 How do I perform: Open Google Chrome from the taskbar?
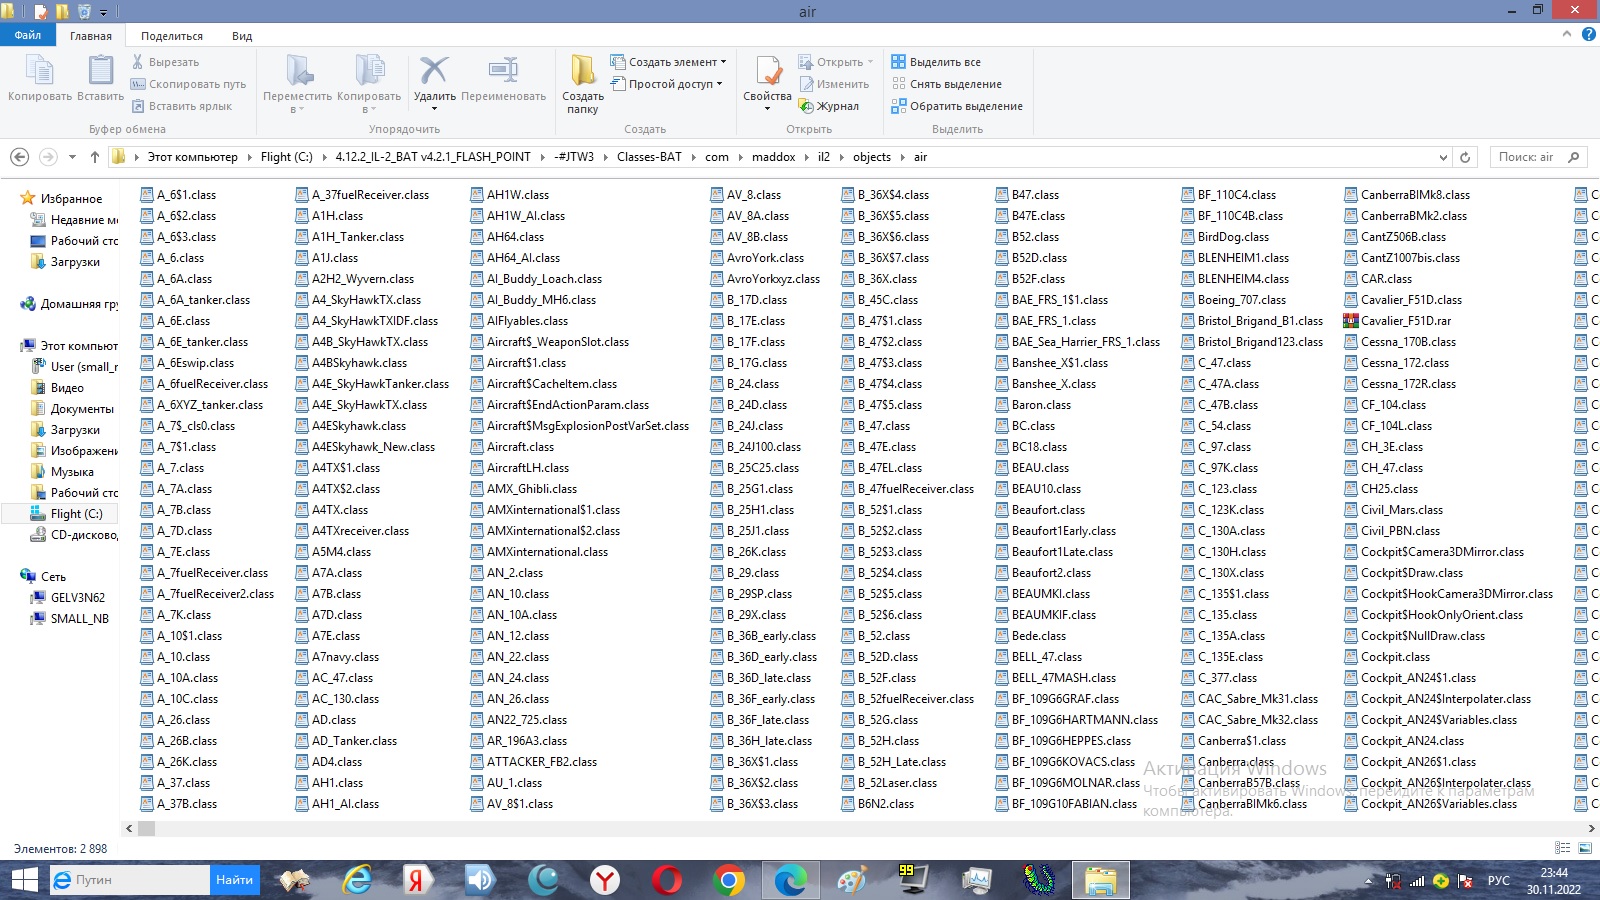(x=729, y=880)
